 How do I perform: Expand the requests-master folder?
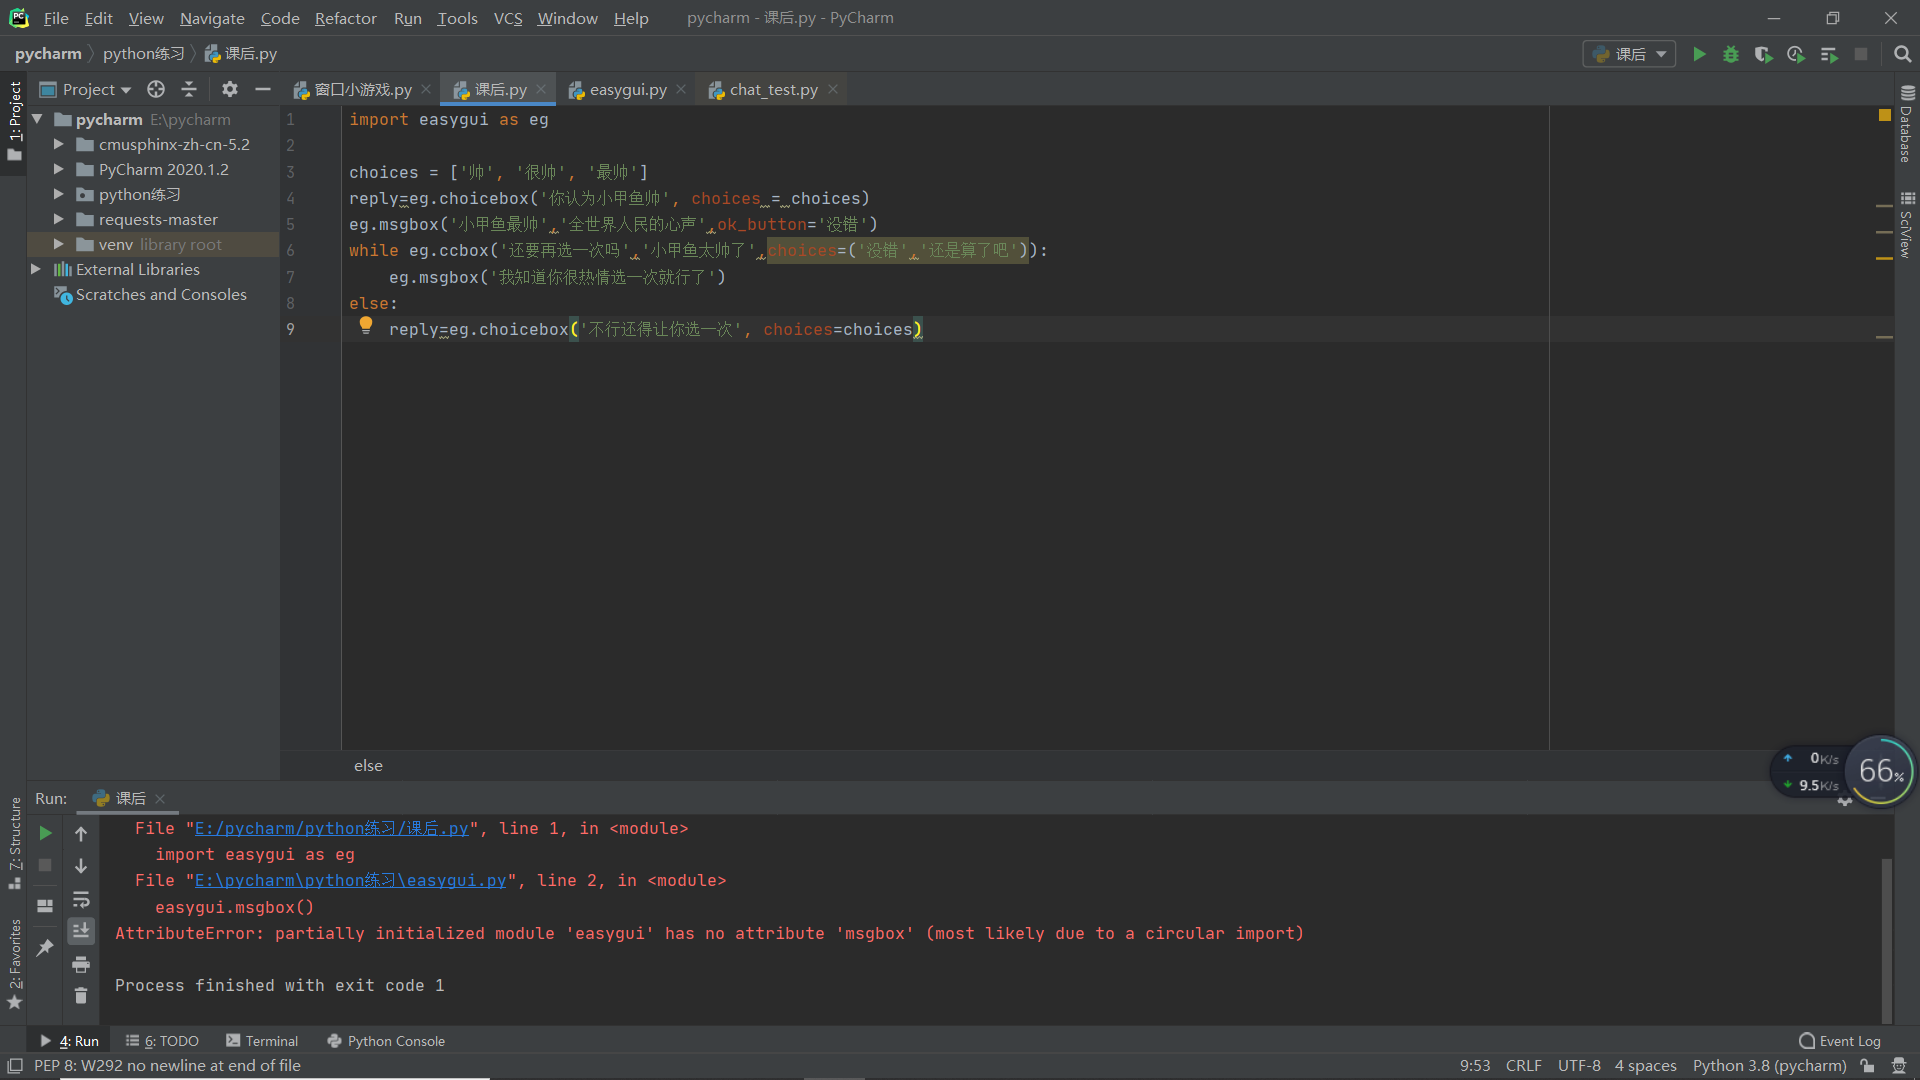click(x=58, y=219)
